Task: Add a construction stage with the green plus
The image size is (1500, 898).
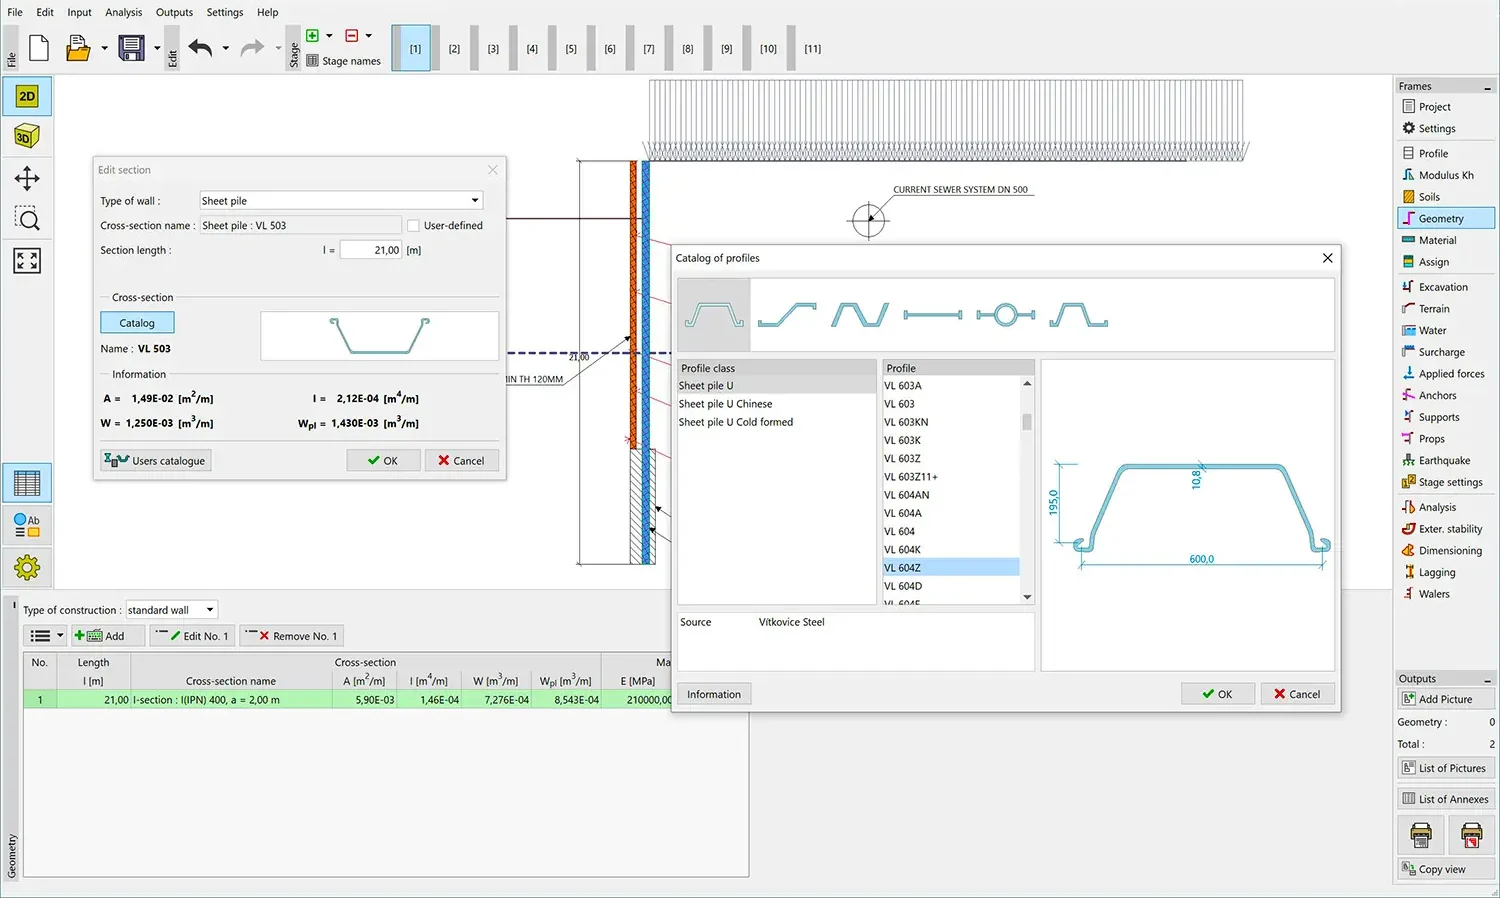Action: coord(312,35)
